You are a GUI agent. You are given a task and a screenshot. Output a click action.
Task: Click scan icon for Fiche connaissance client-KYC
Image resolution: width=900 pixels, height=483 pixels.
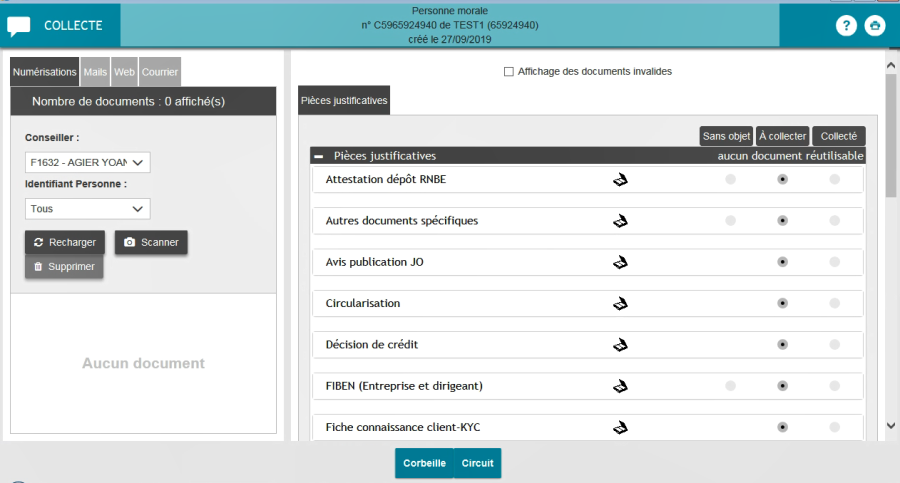coord(620,428)
